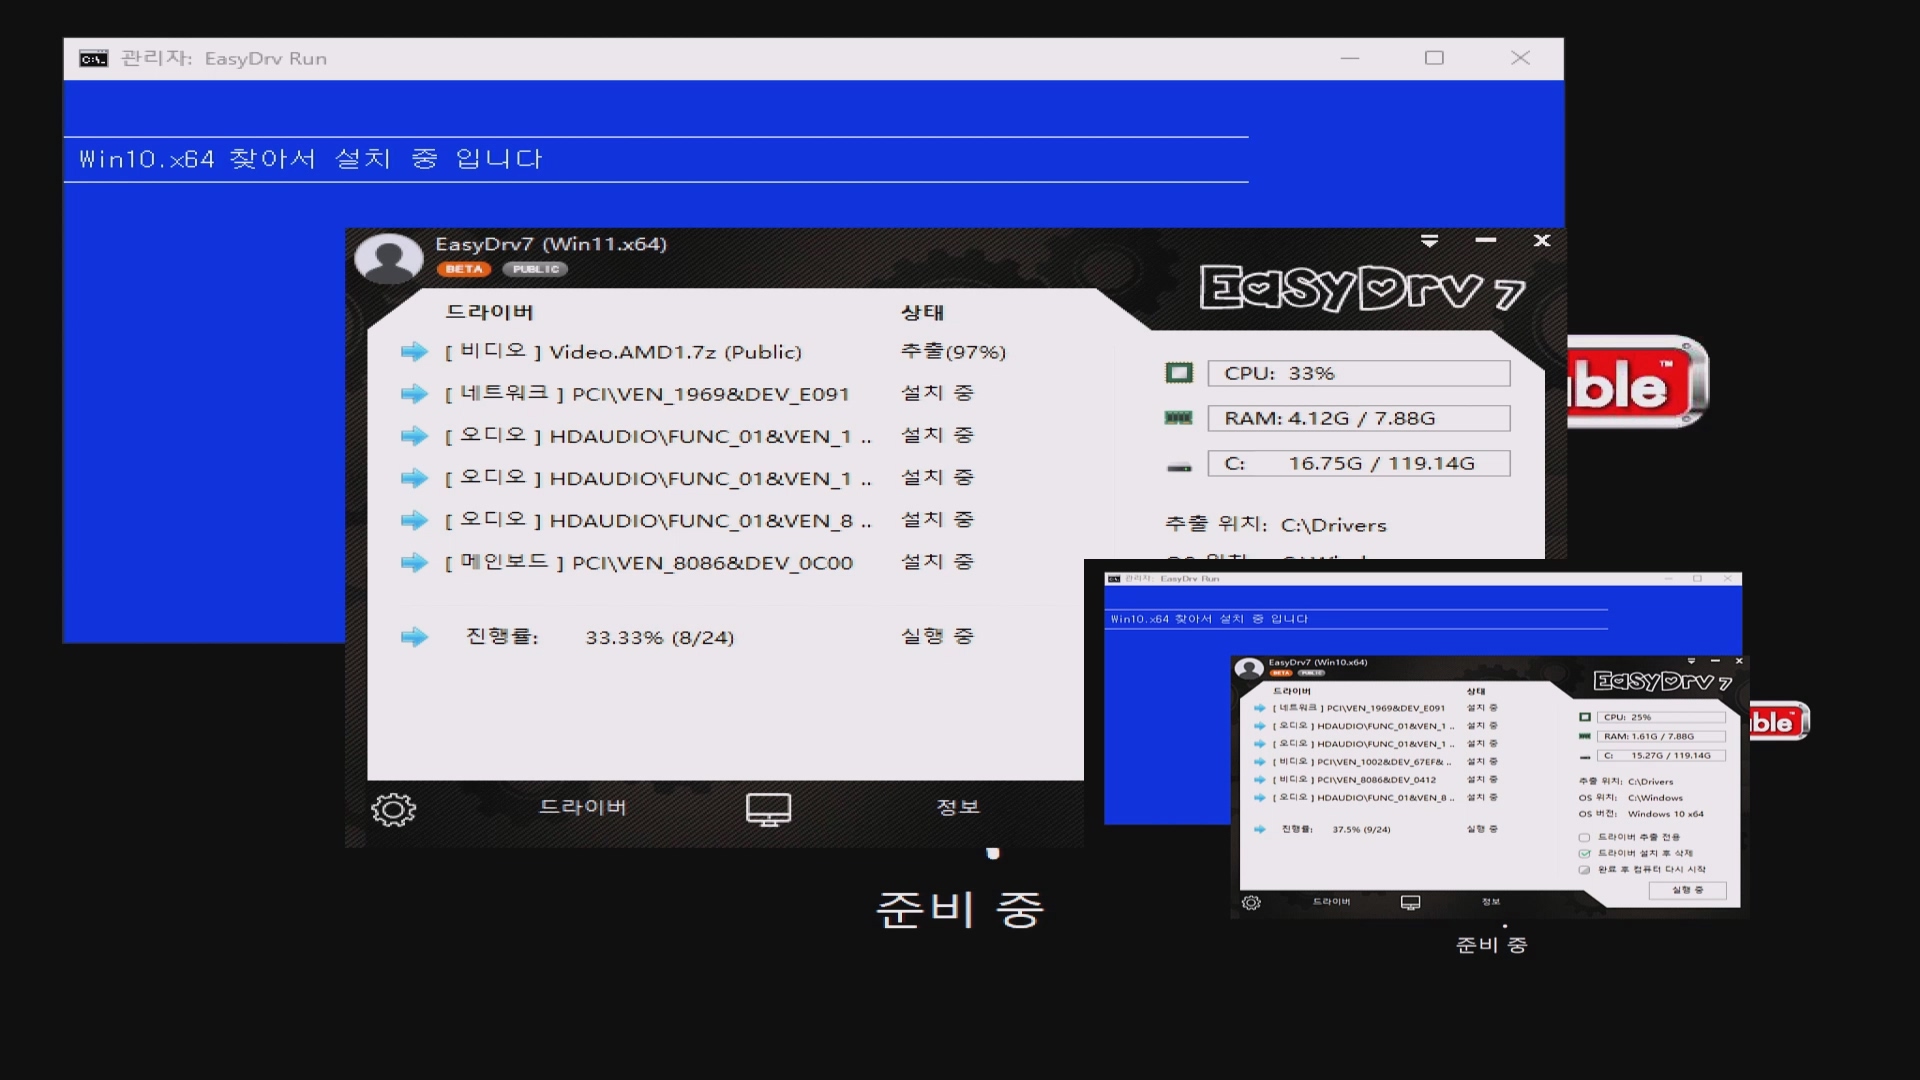Image resolution: width=1920 pixels, height=1080 pixels.
Task: Click the C: 16.75G / 119.14G field
Action: [1359, 463]
